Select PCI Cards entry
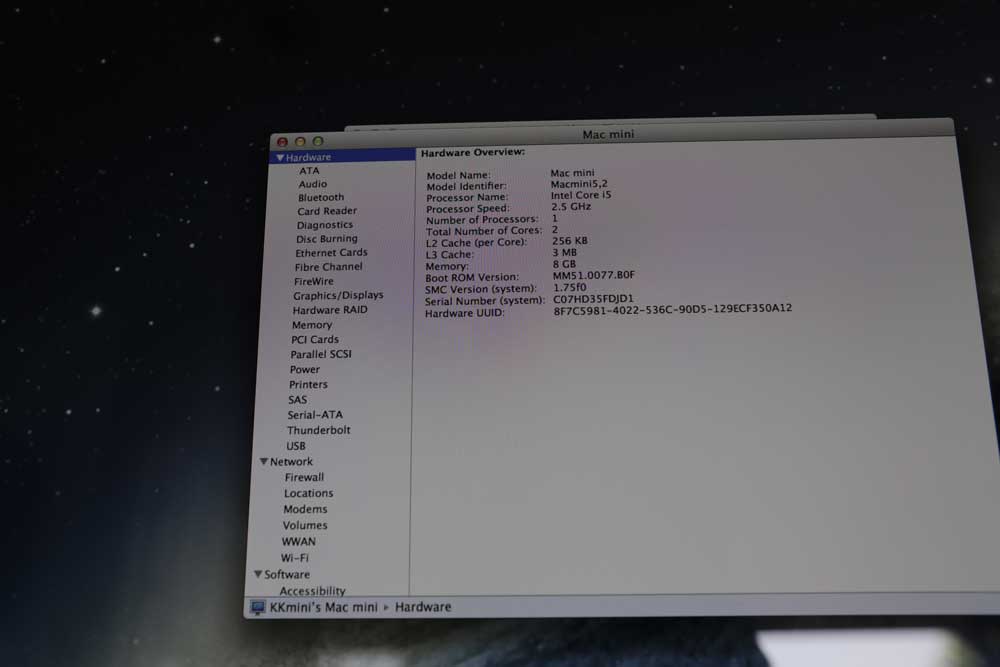The height and width of the screenshot is (667, 1000). [x=314, y=340]
